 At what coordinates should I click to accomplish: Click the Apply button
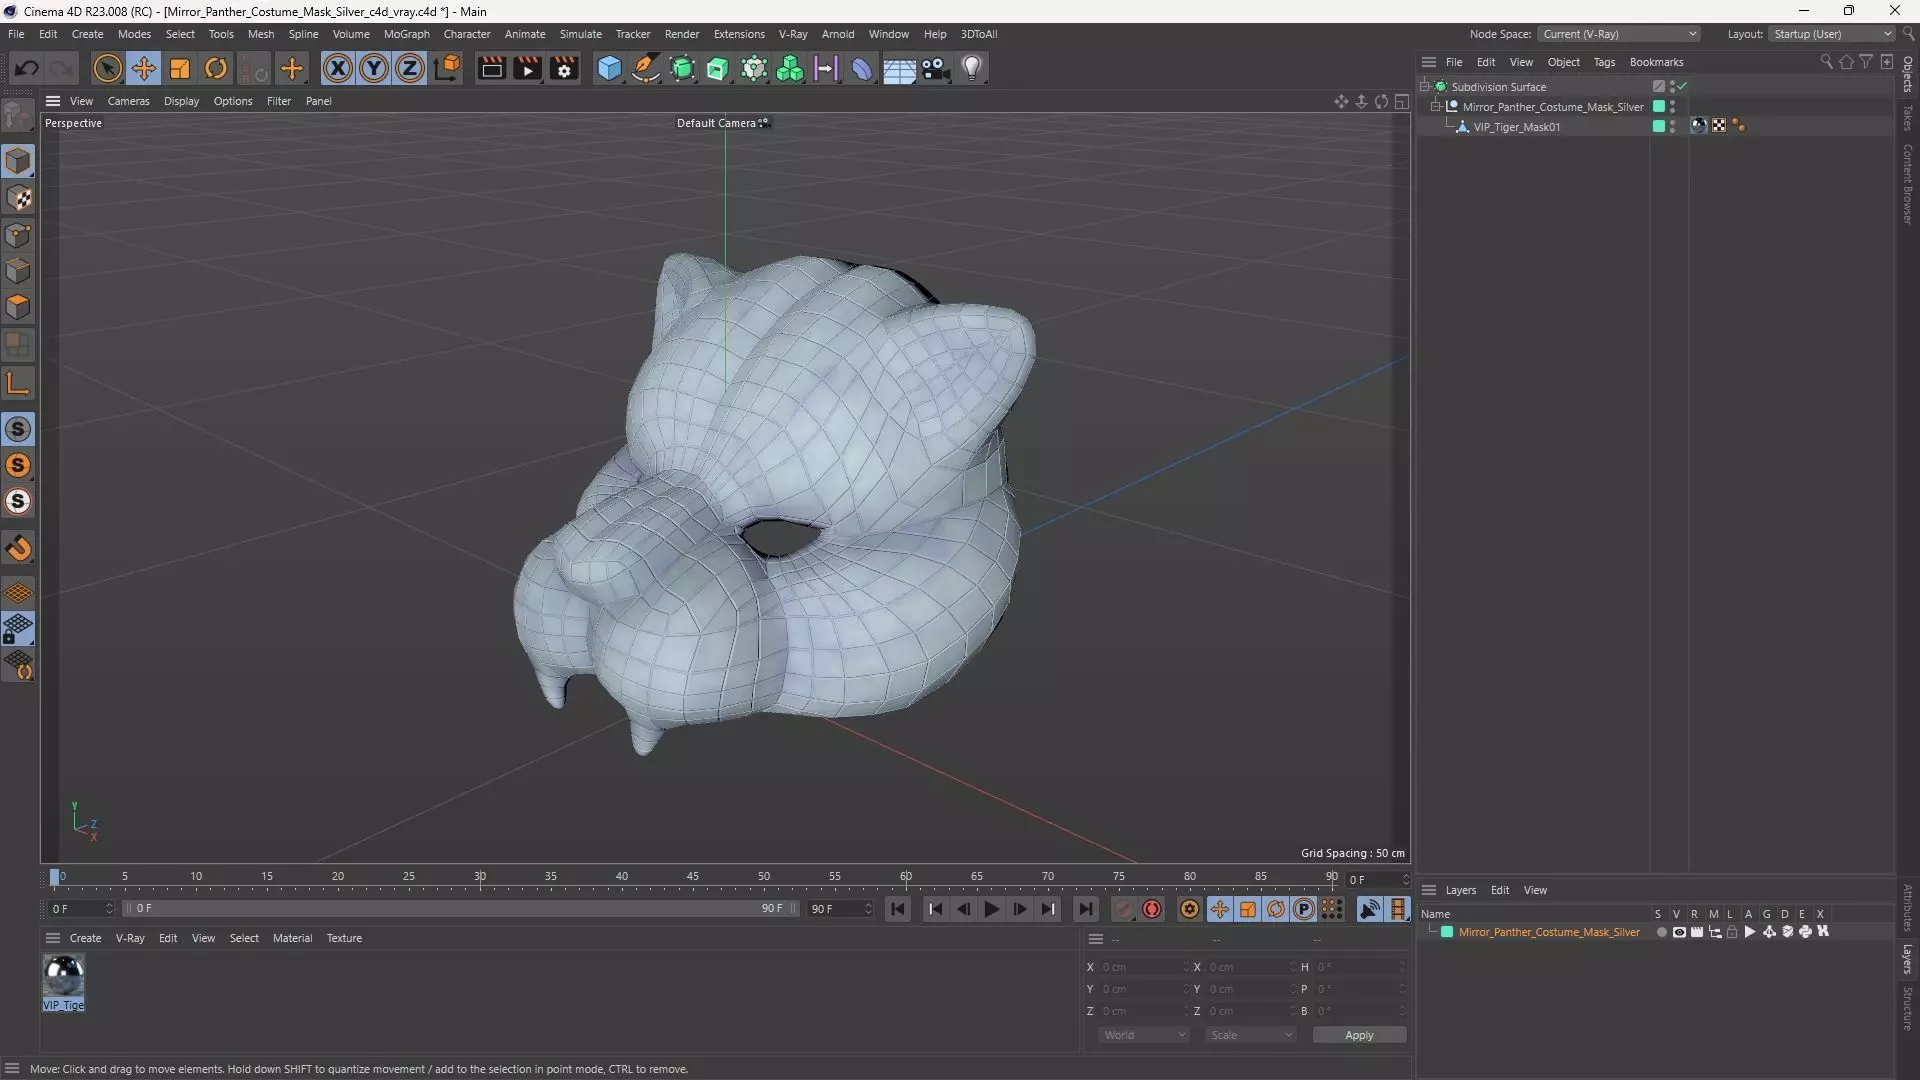coord(1358,1035)
